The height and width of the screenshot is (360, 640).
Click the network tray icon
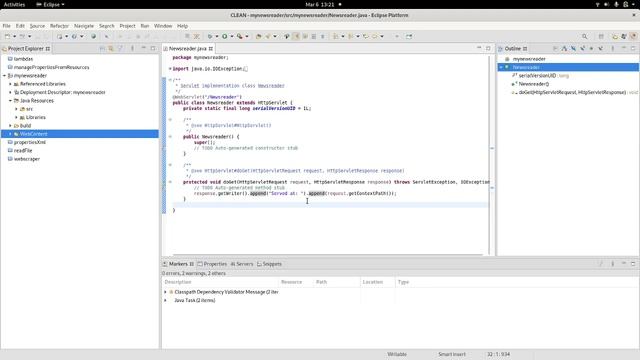coord(598,4)
